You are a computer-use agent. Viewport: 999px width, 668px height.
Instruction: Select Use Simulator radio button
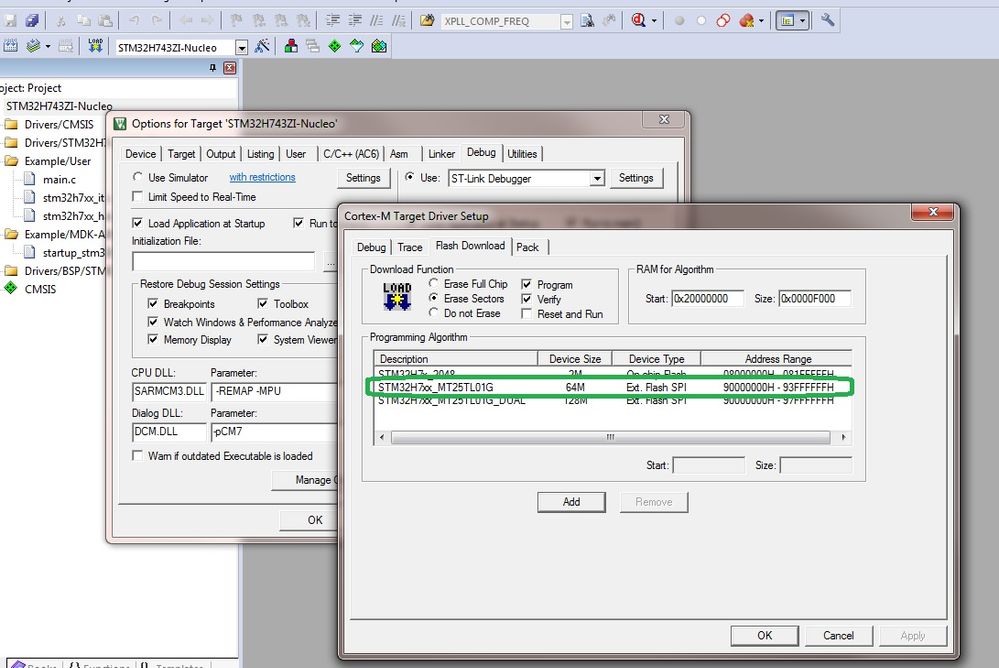pyautogui.click(x=138, y=177)
